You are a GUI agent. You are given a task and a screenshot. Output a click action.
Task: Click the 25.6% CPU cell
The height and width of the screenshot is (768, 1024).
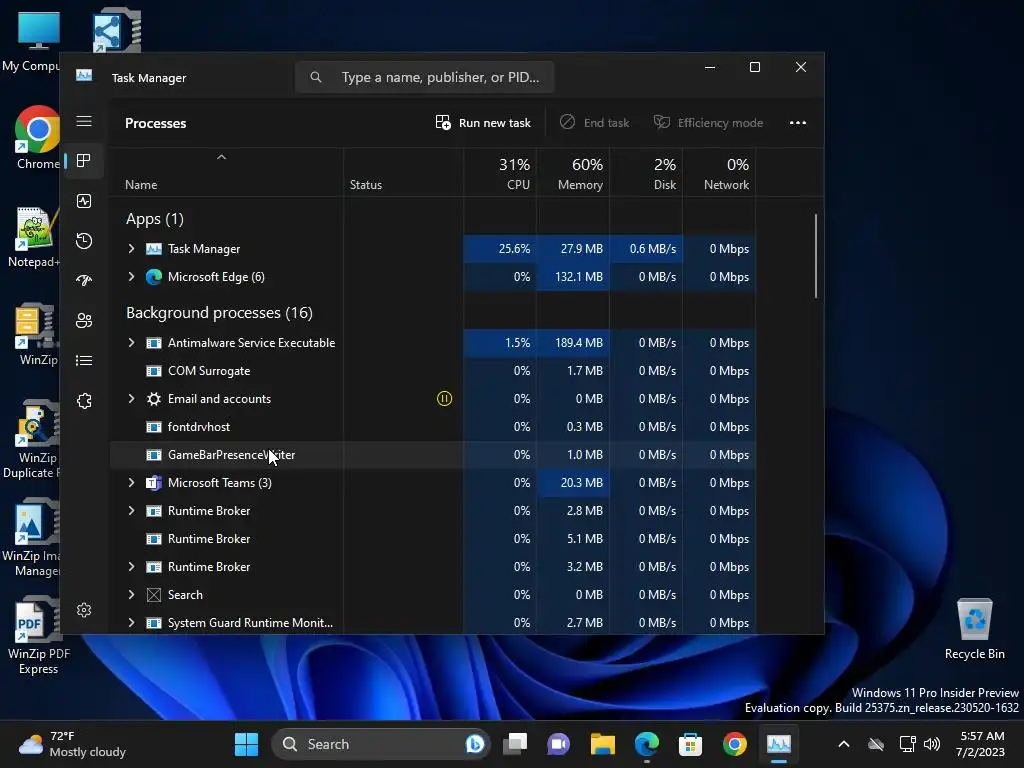[x=500, y=249]
